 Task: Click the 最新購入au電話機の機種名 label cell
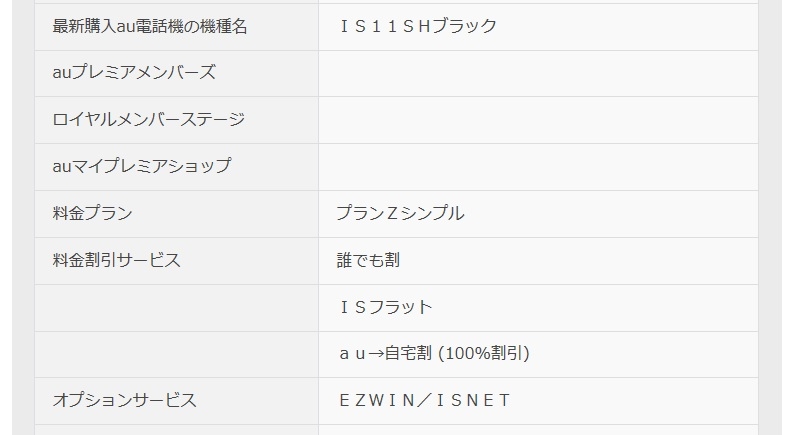(176, 27)
